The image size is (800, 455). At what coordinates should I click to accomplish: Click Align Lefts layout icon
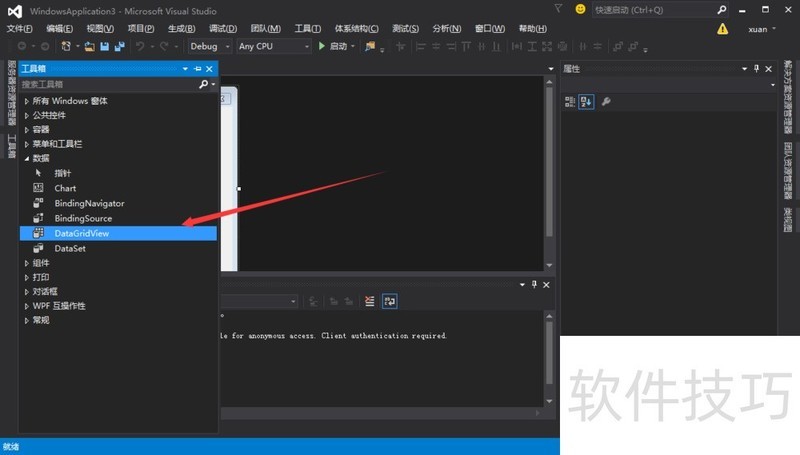(421, 46)
